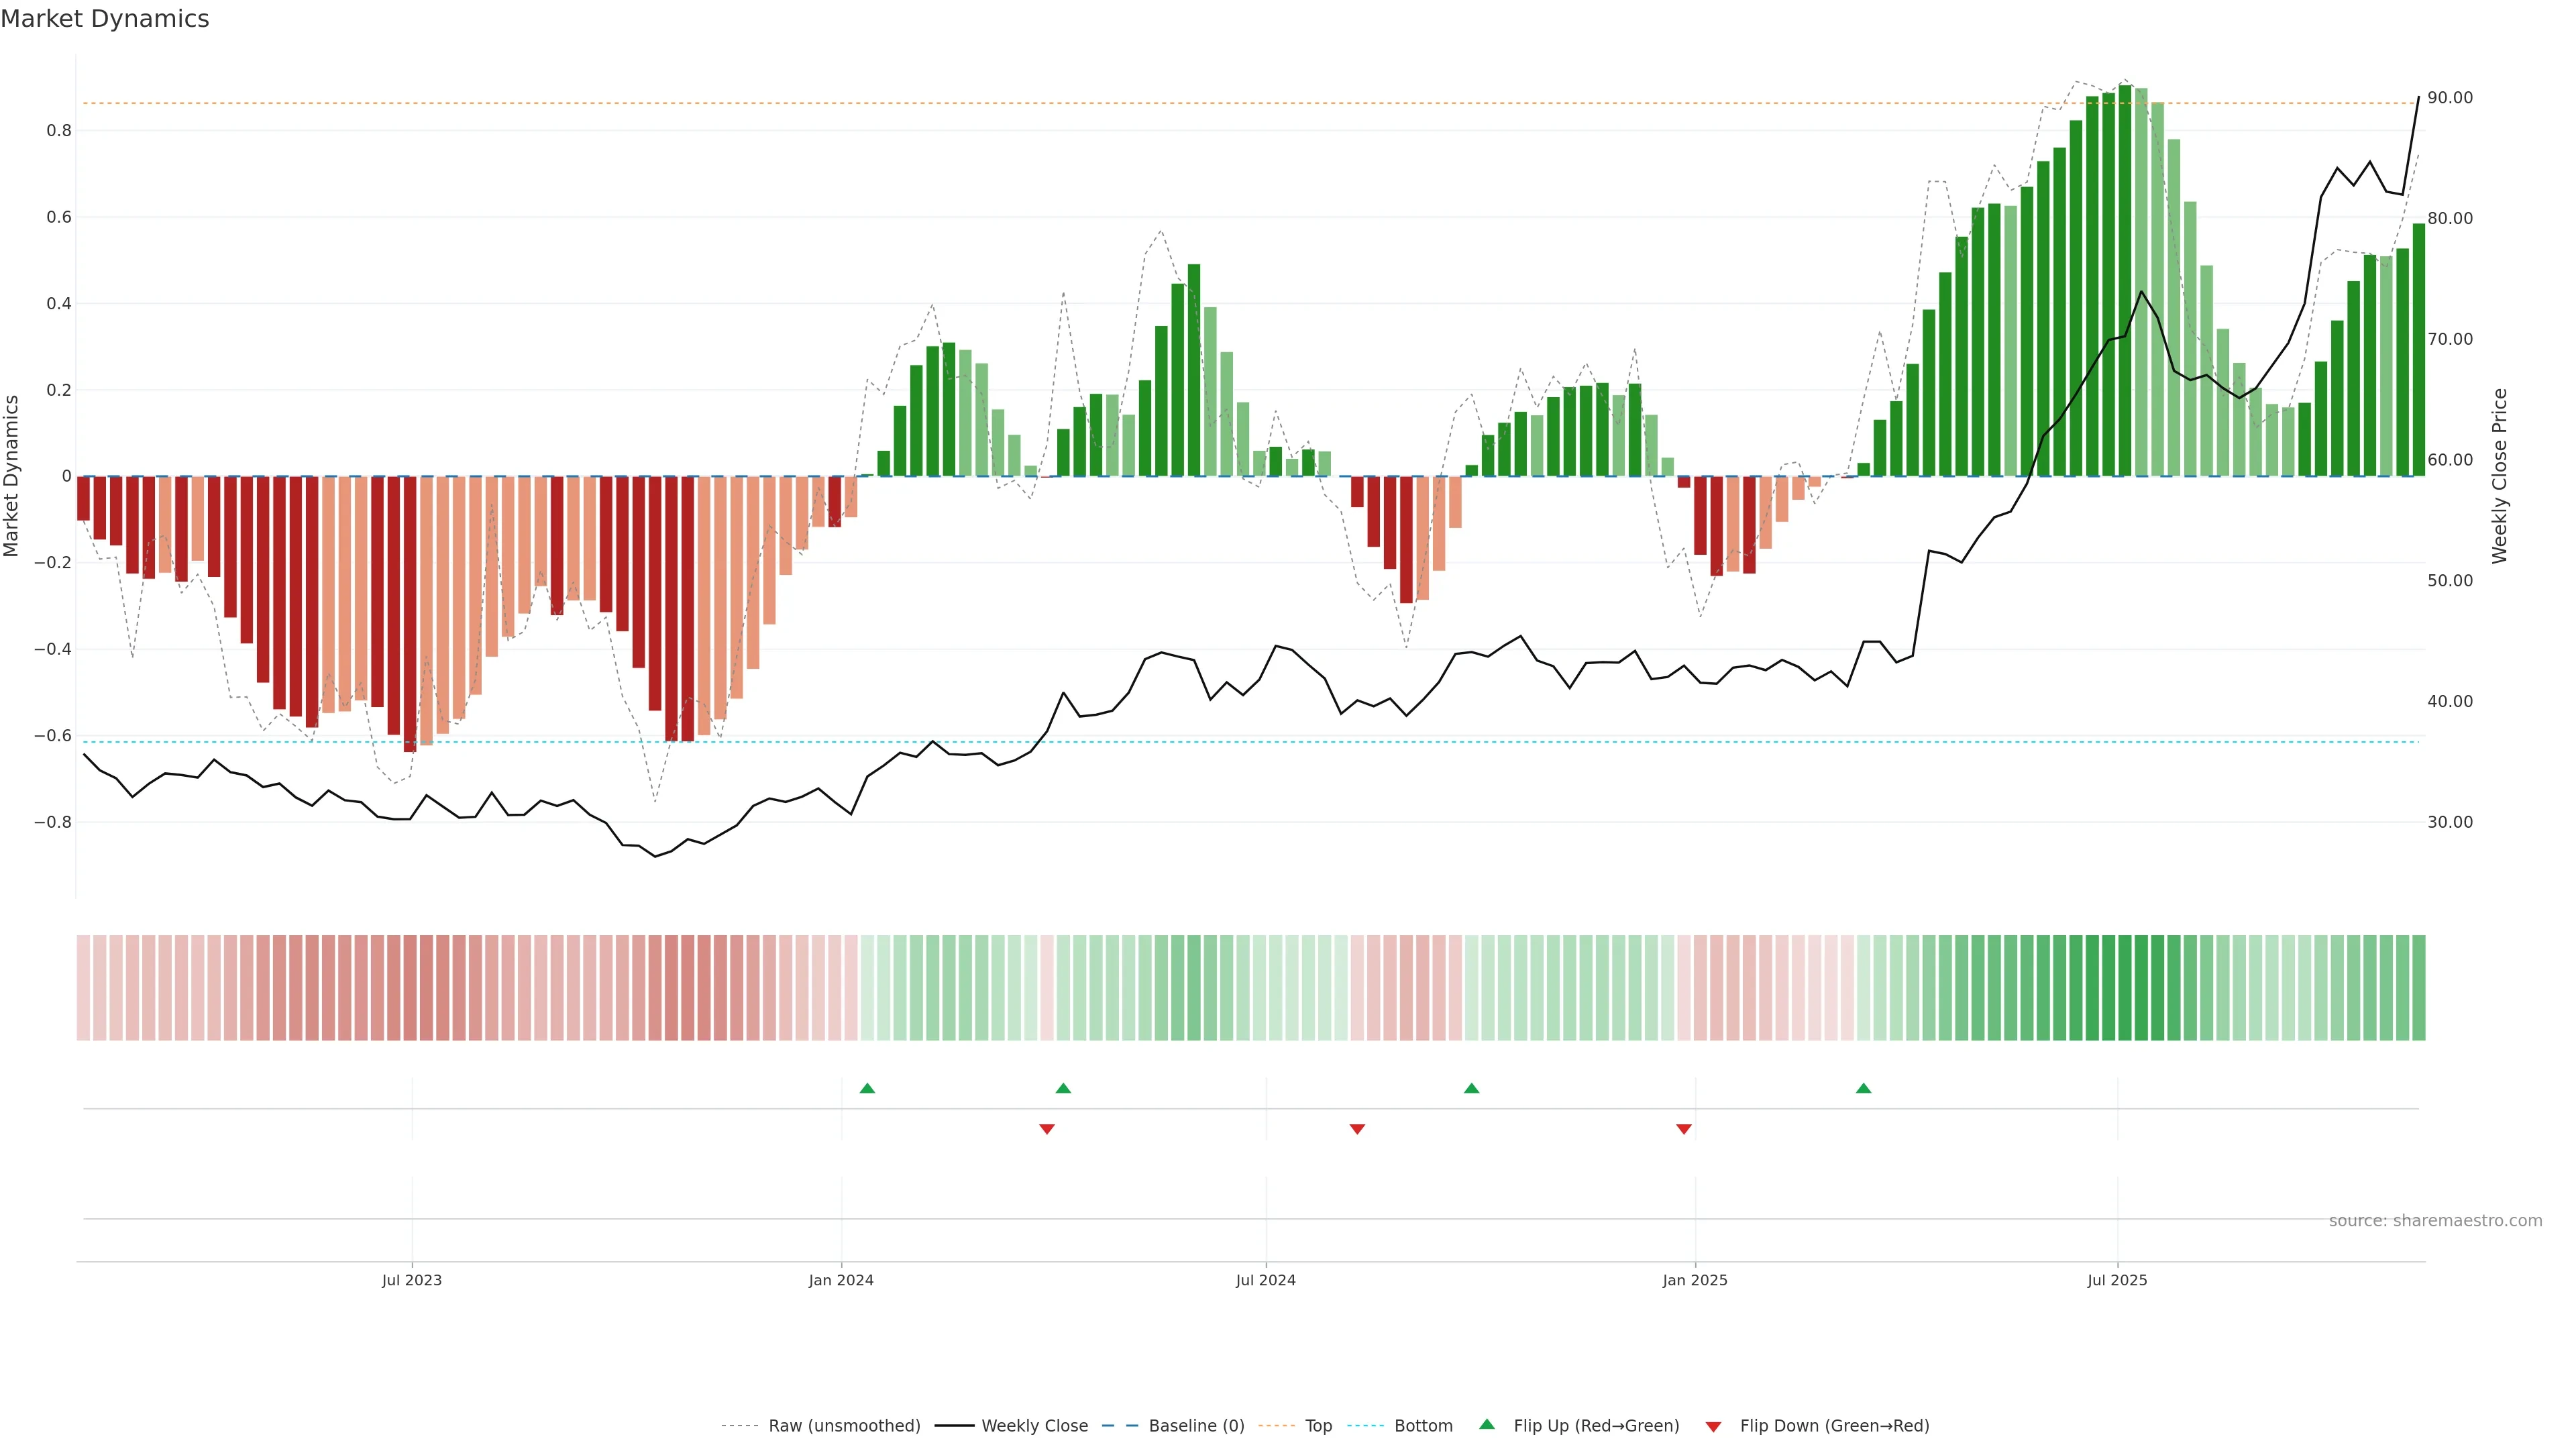Toggle the Top legend entry

point(1318,1425)
